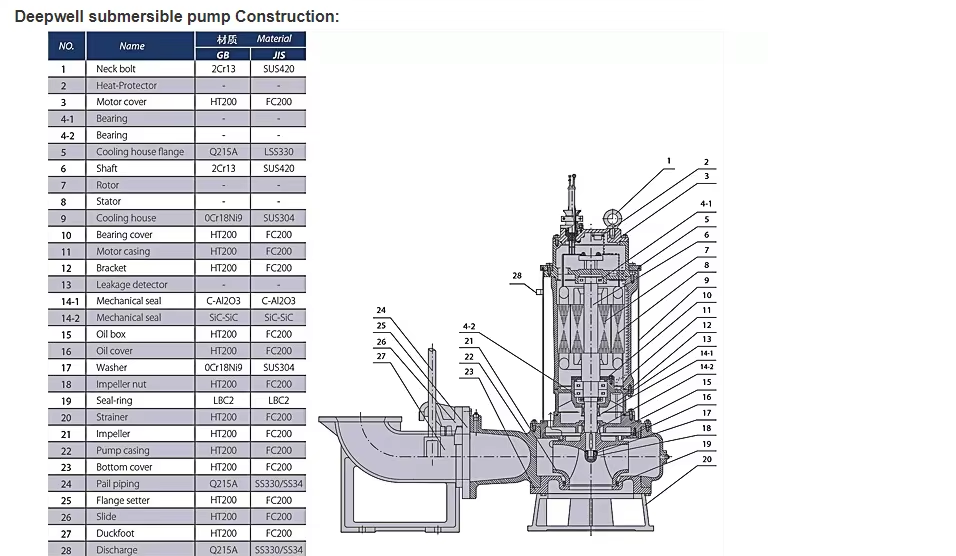
Task: Click the Deepwell submersible pump Construction heading
Action: pos(177,16)
